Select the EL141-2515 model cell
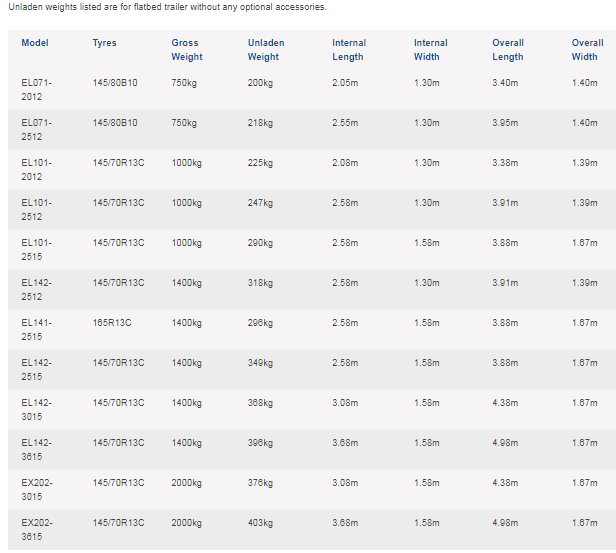This screenshot has height=553, width=616. click(x=37, y=329)
